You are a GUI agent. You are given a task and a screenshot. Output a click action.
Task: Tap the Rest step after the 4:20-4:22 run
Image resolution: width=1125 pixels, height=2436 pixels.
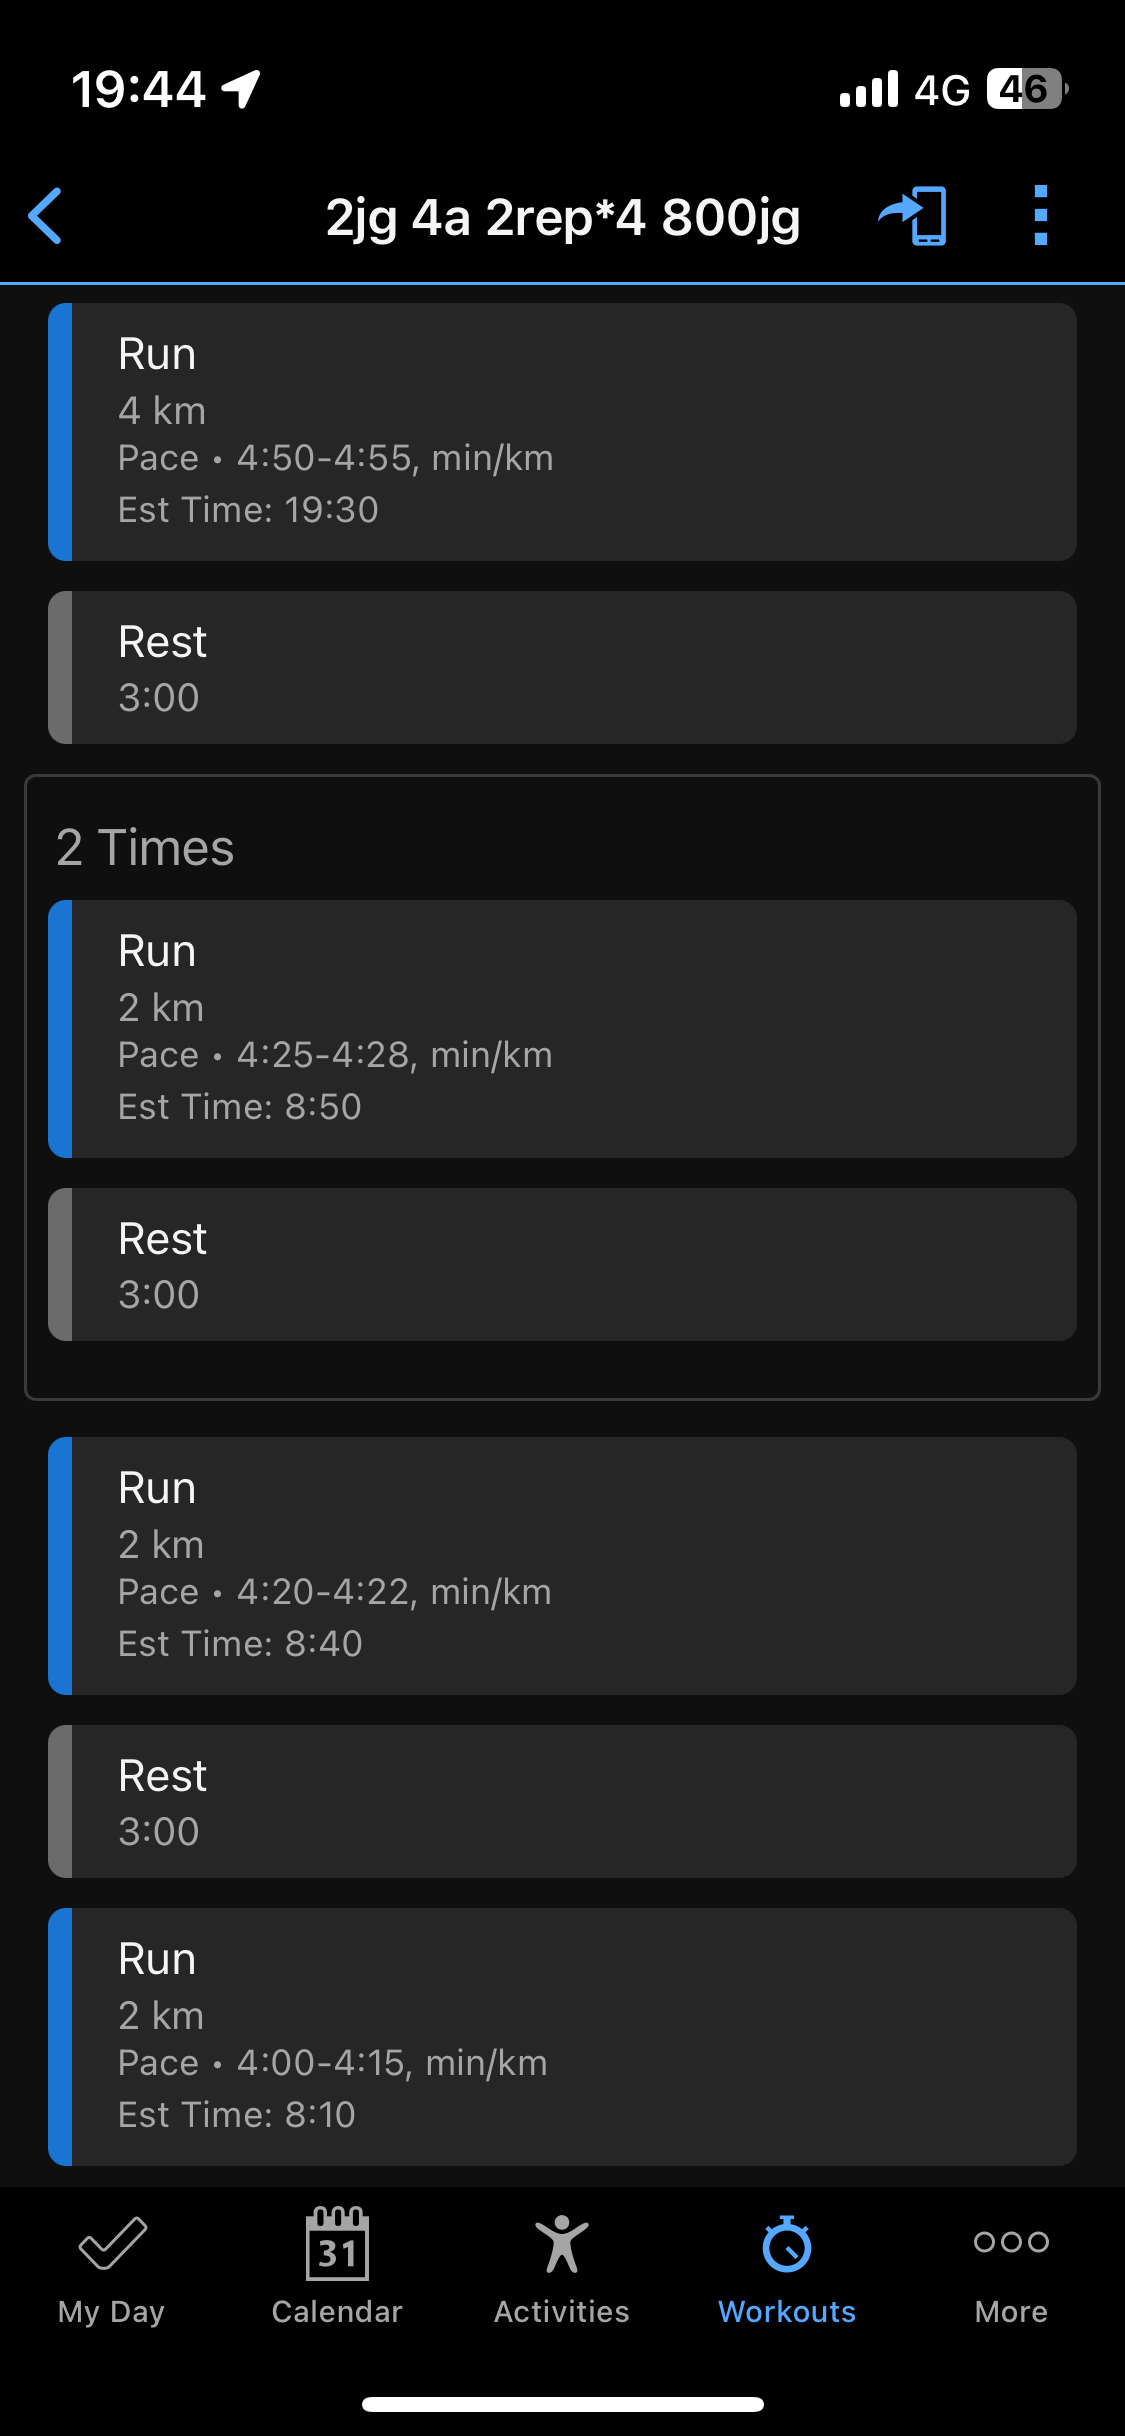pyautogui.click(x=562, y=1801)
